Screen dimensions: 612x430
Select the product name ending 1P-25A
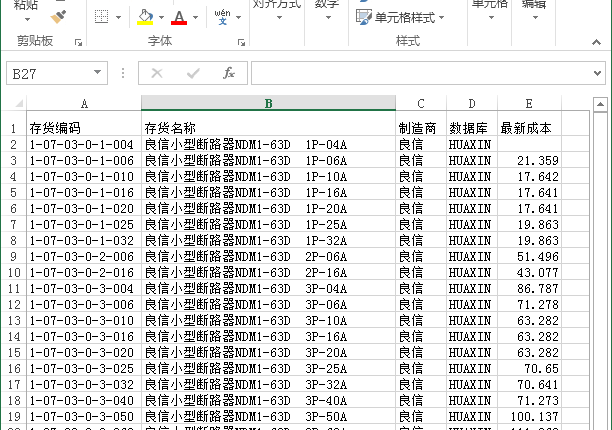268,224
